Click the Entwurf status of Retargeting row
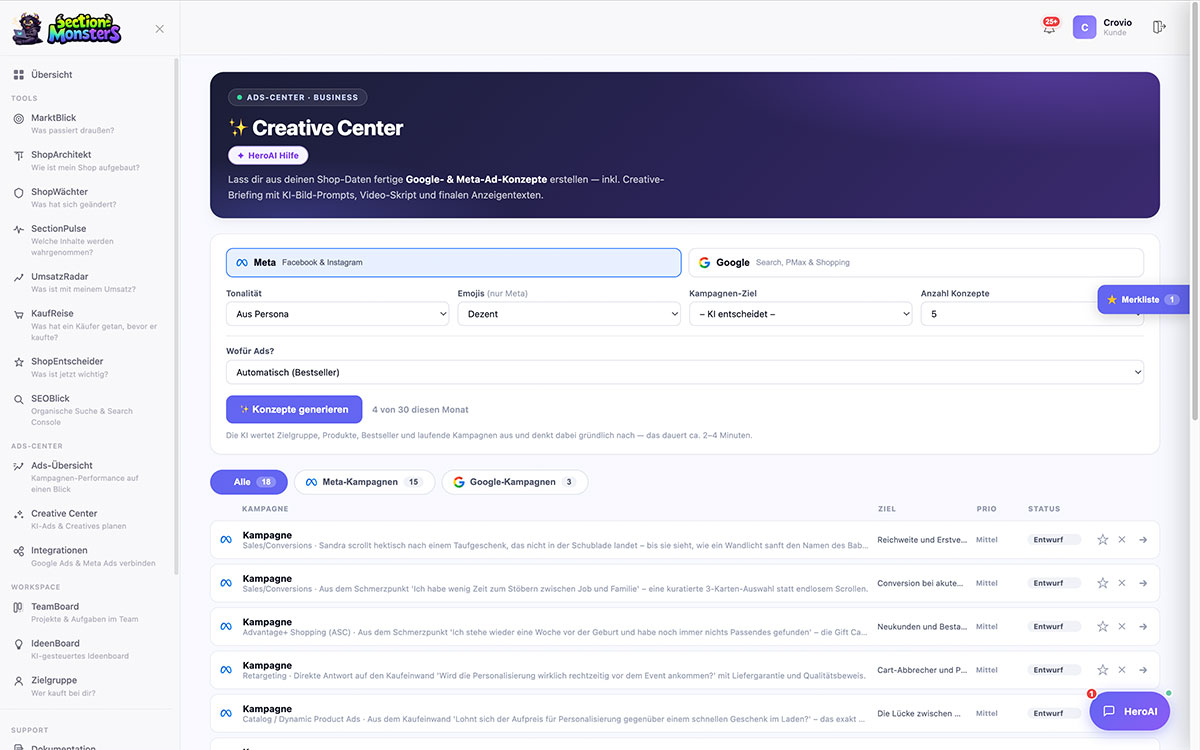Screen dimensions: 1200x750 tap(1054, 670)
